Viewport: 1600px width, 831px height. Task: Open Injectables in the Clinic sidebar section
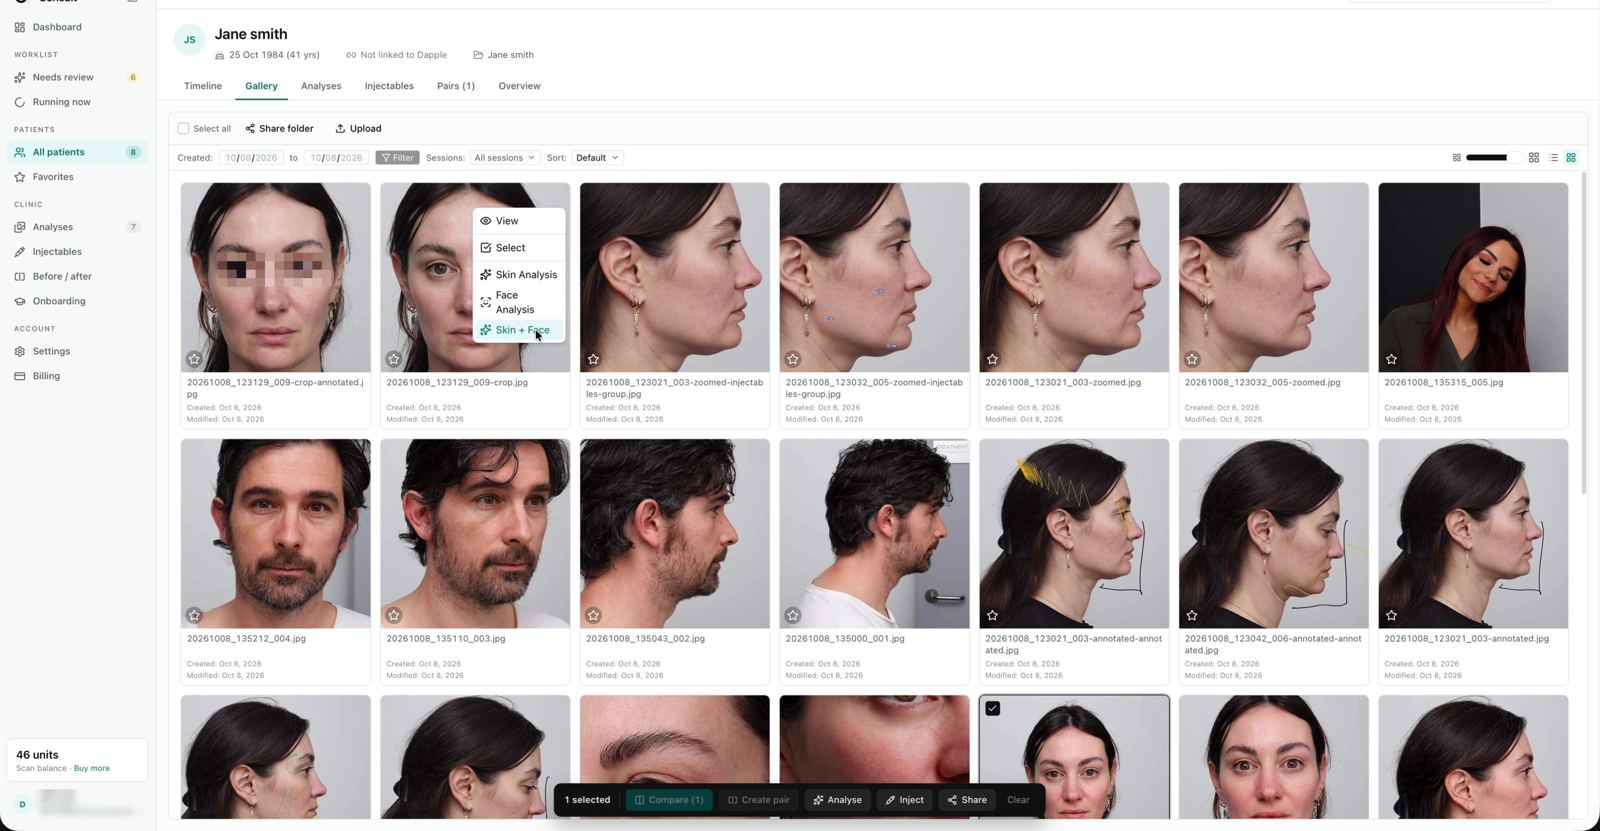pos(57,252)
